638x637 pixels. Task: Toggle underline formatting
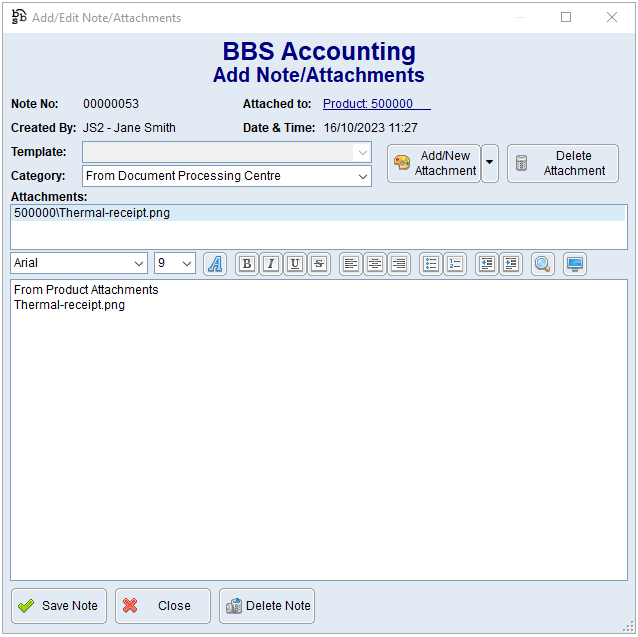[294, 264]
